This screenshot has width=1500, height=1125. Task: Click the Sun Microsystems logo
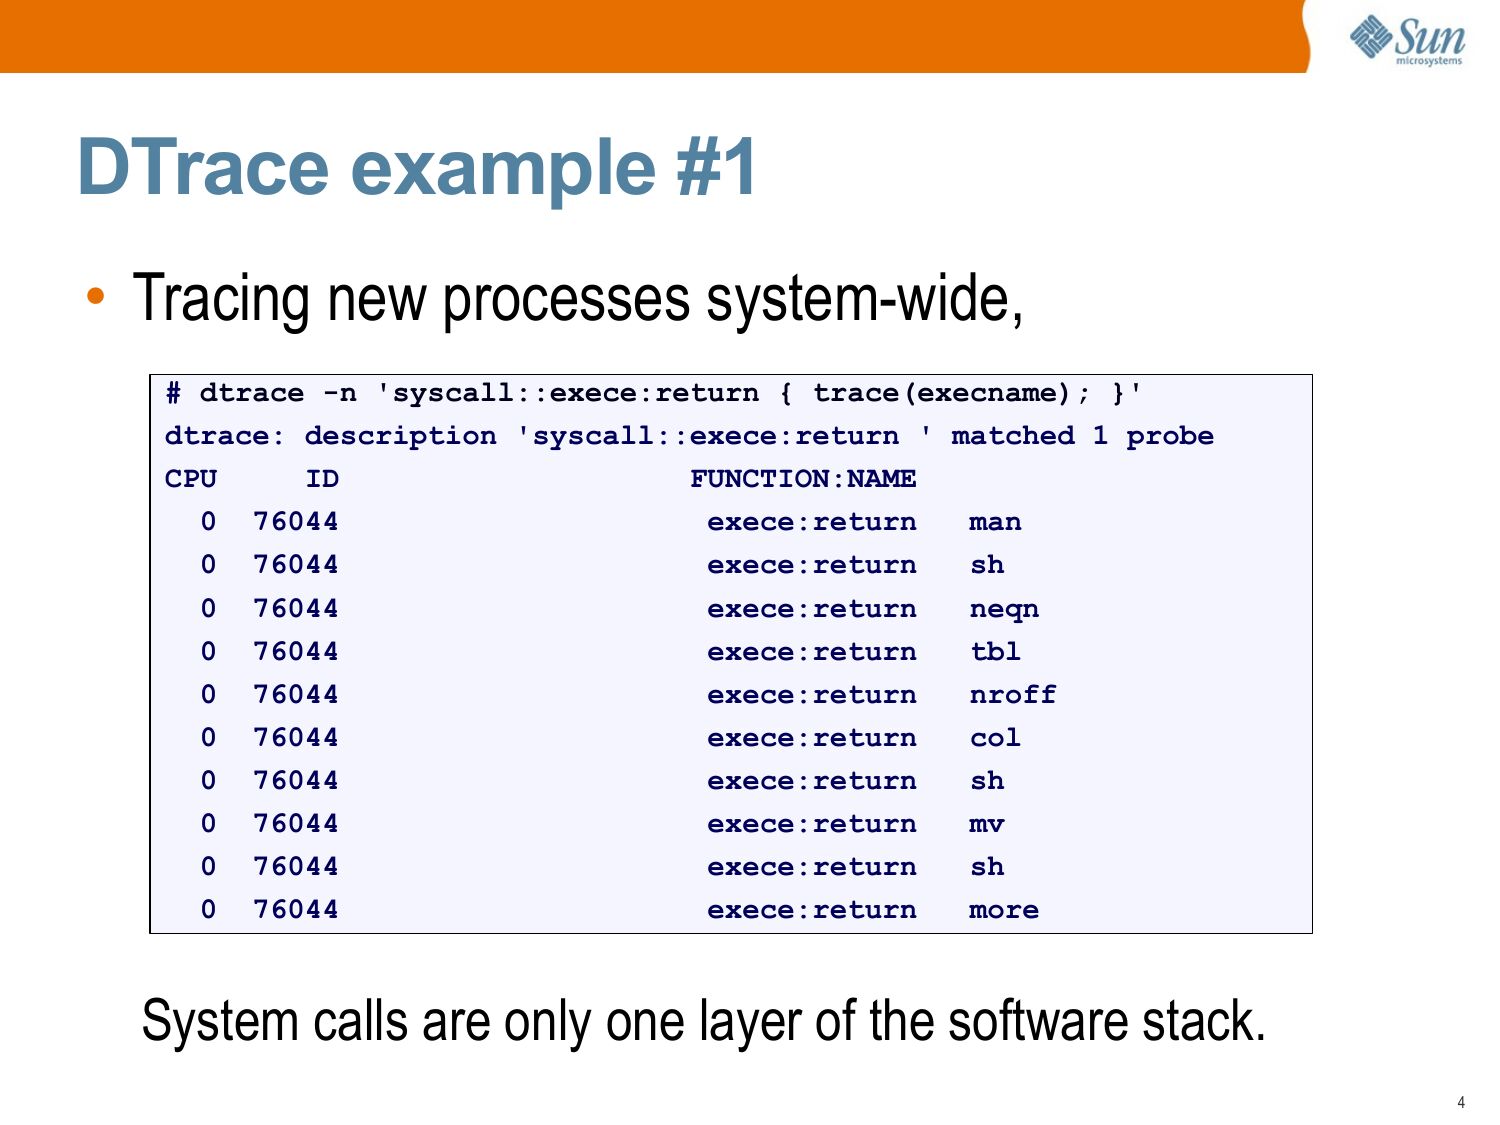tap(1407, 40)
